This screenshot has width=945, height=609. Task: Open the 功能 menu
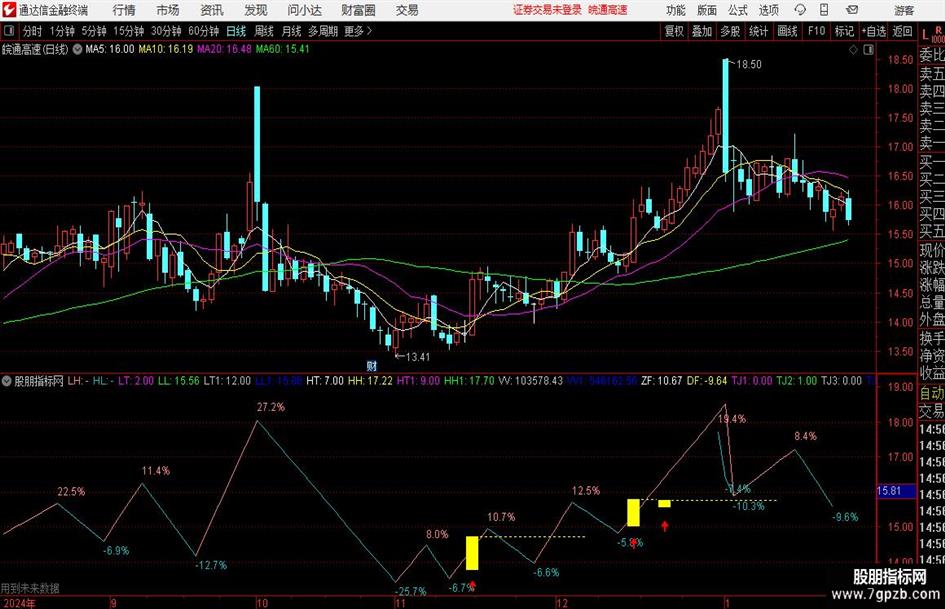[x=676, y=10]
